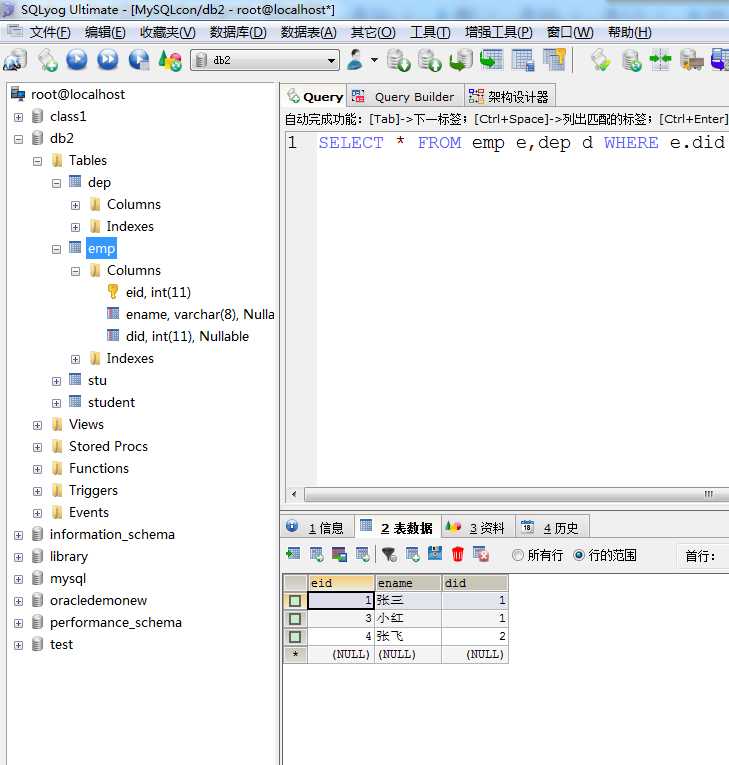Click the table export icon with green arrow
Viewport: 729px width, 765px height.
(x=491, y=60)
